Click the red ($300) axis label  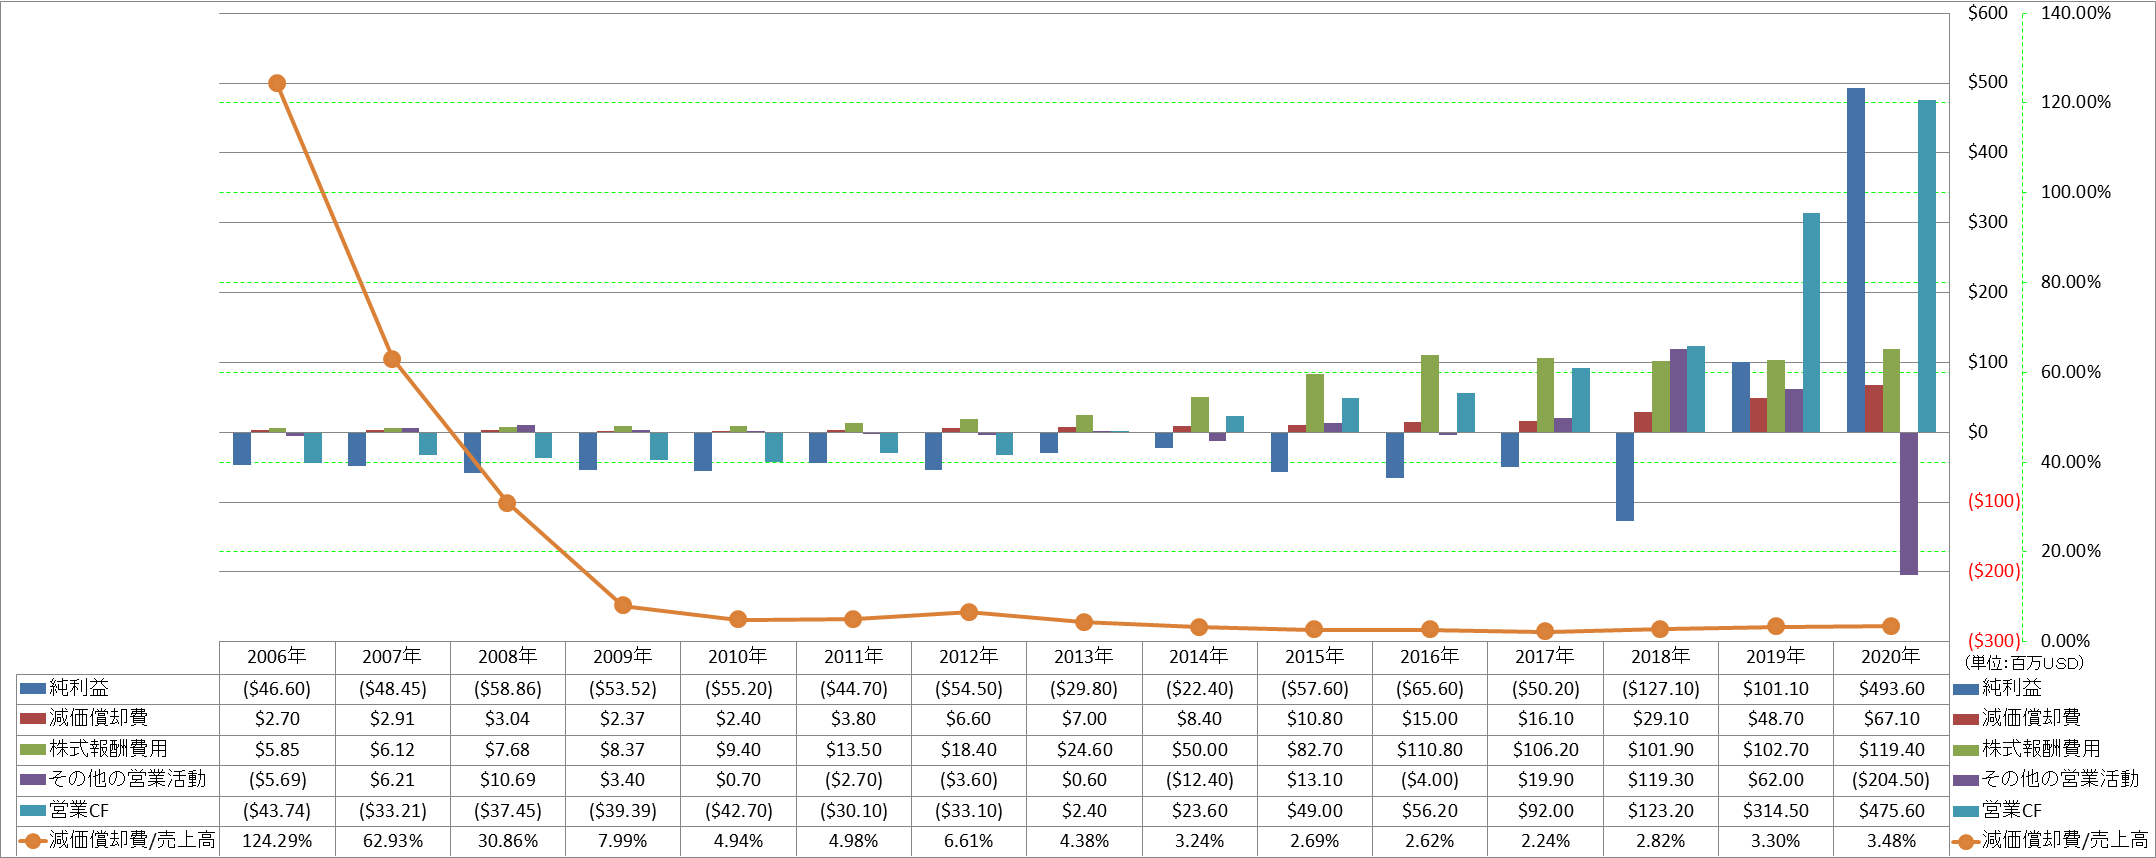[x=1993, y=641]
